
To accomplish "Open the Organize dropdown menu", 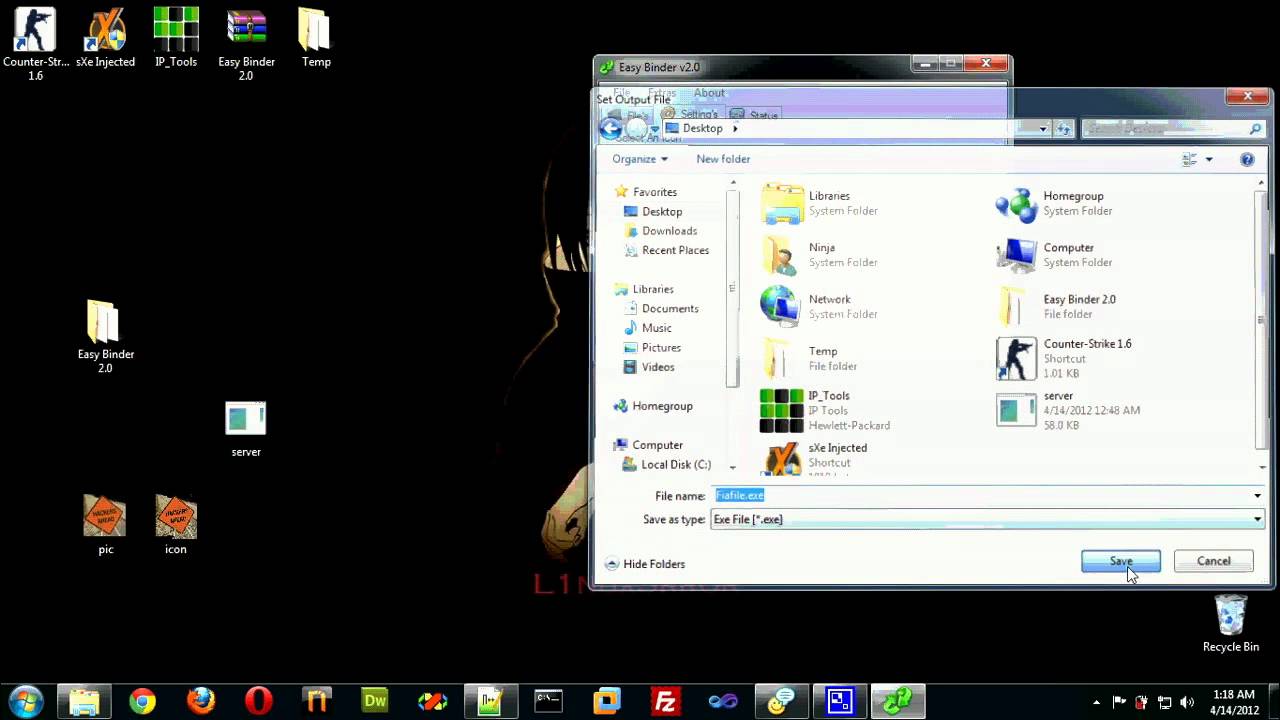I will coord(640,159).
